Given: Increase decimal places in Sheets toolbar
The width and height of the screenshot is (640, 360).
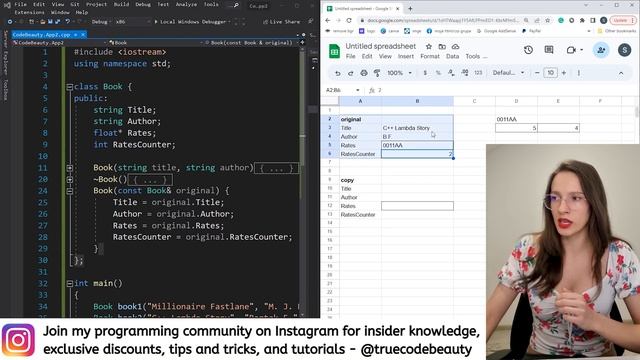Looking at the screenshot, I should pos(465,73).
